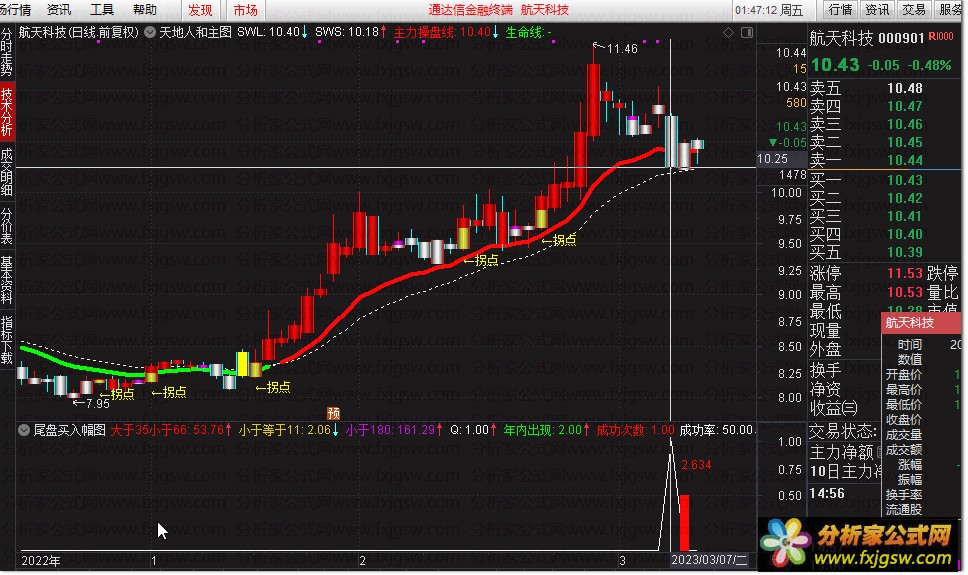Click the 天地人和主图 indicator name

coord(196,32)
